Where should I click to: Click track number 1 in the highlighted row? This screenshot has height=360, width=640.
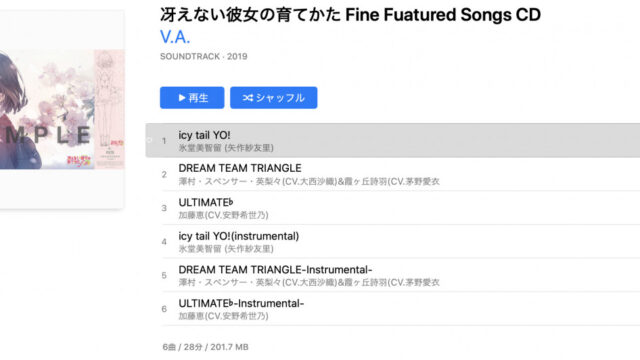coord(164,141)
